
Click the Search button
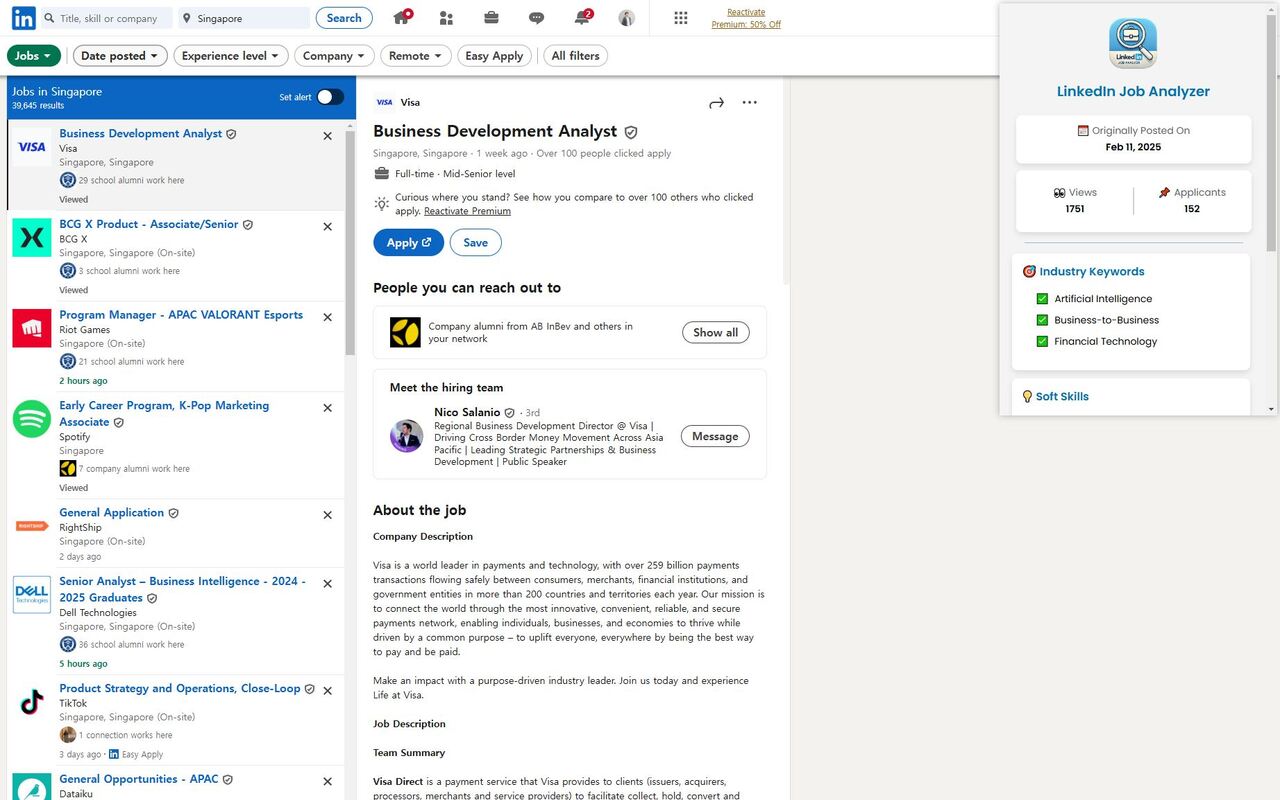coord(344,18)
